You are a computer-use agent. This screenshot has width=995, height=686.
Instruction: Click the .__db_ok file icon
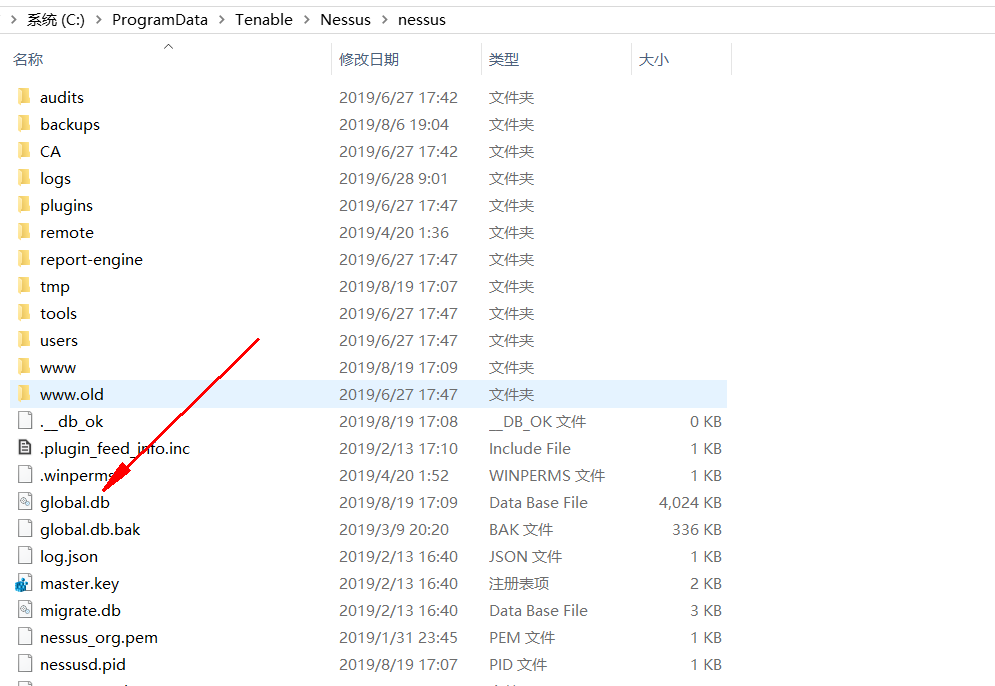tap(25, 420)
